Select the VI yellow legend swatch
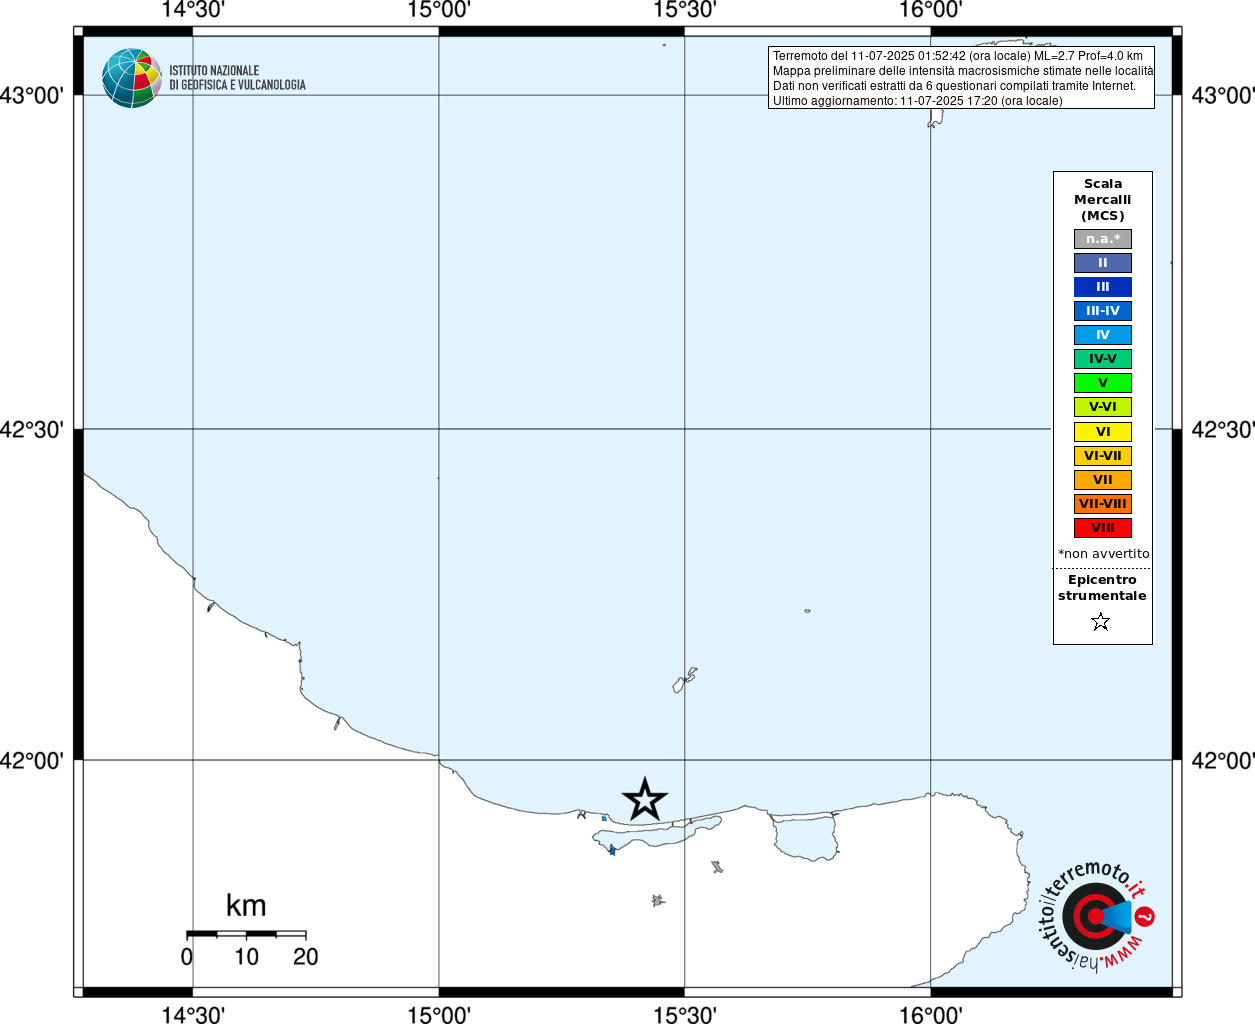1255x1024 pixels. coord(1103,432)
